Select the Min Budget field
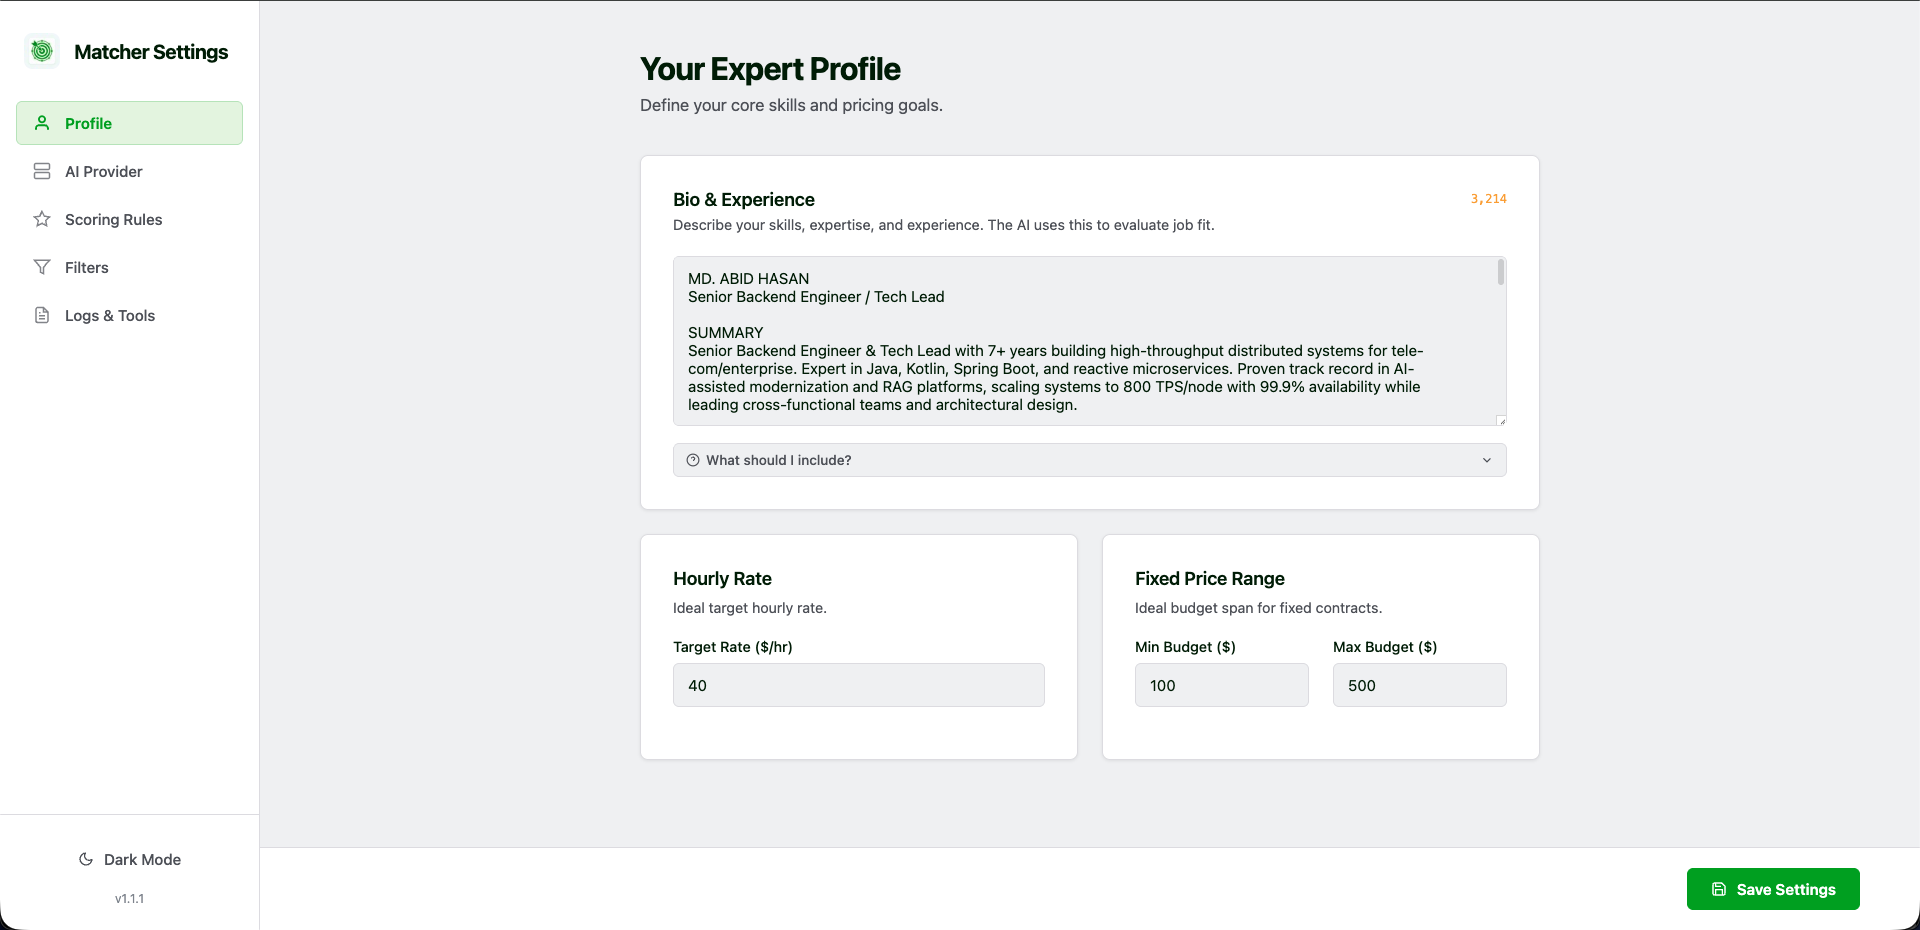Screen dimensions: 1920x930 [x=1220, y=685]
